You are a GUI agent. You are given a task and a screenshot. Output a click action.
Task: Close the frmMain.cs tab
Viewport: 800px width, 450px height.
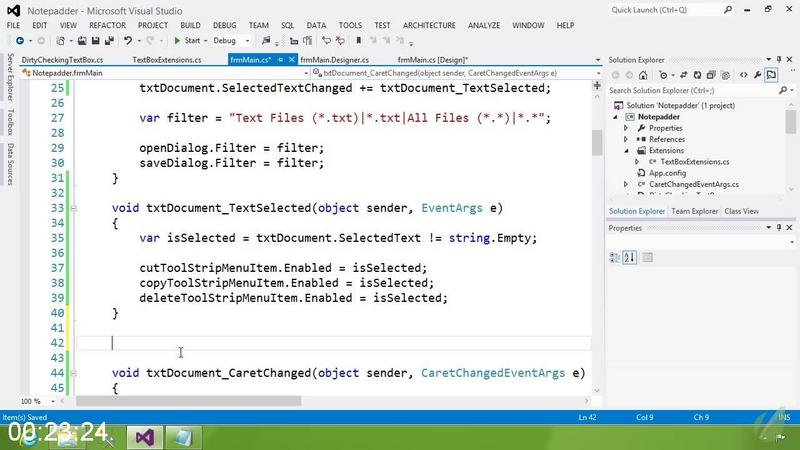click(292, 60)
